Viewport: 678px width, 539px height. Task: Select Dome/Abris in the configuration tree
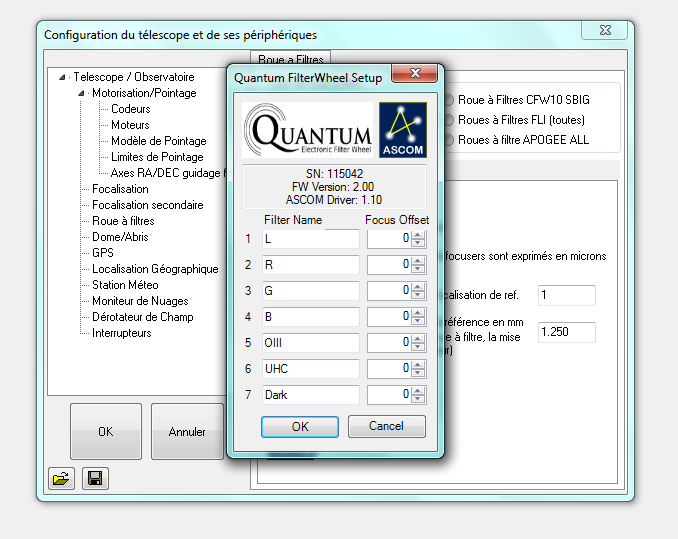(123, 237)
